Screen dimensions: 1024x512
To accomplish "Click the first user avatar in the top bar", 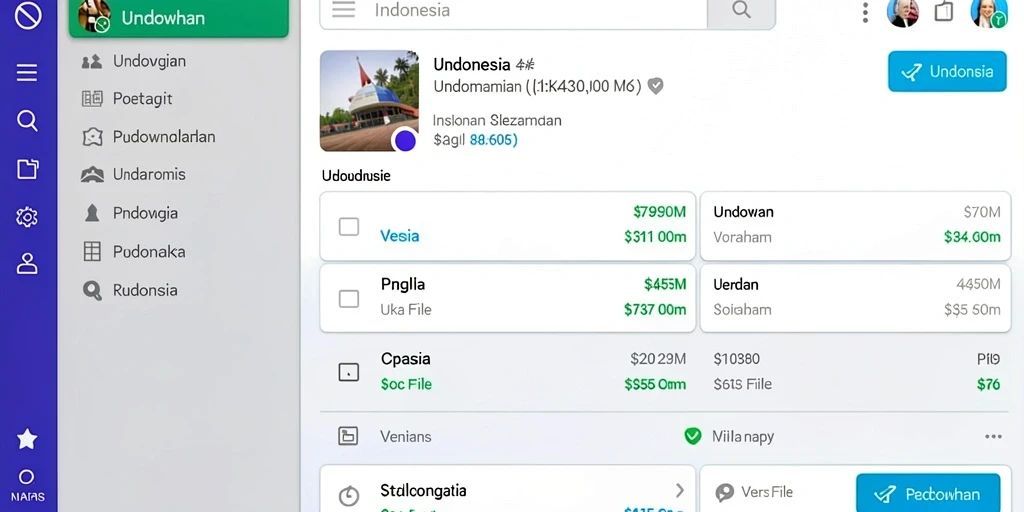I will (903, 12).
